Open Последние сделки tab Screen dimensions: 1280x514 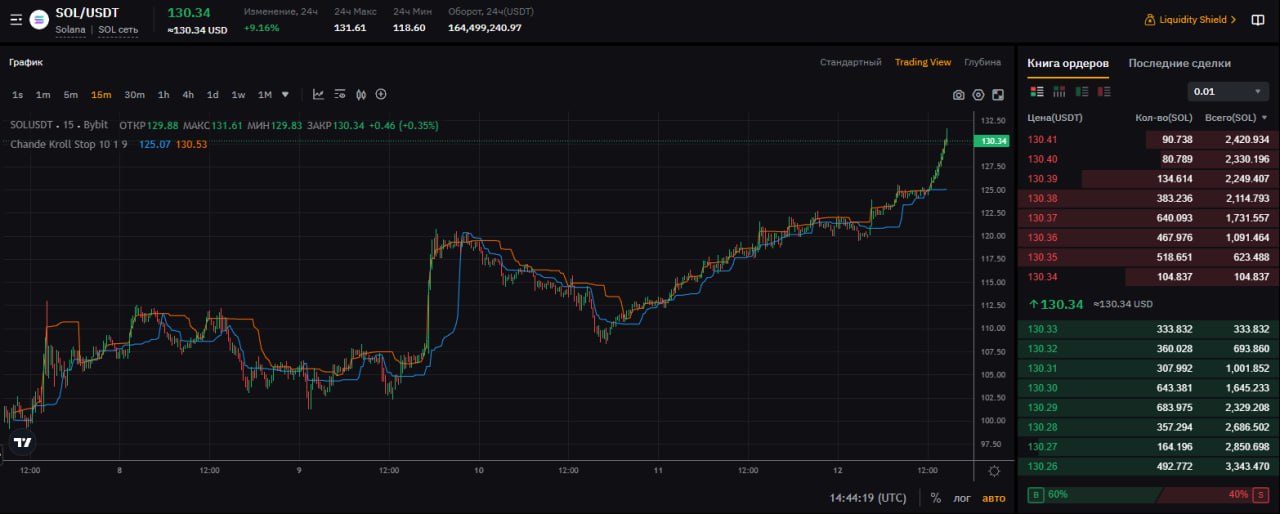1180,63
